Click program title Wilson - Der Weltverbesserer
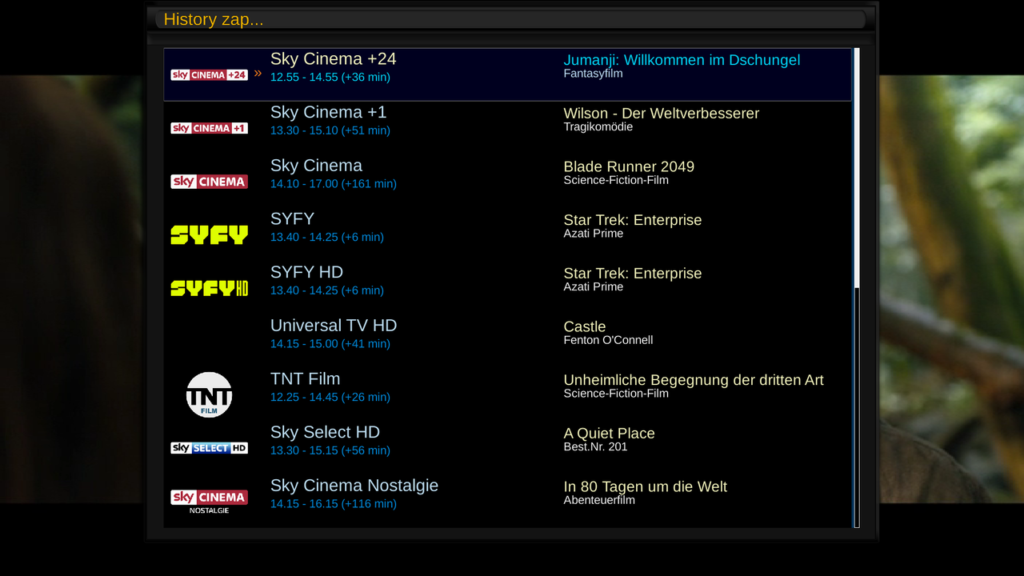 [661, 114]
